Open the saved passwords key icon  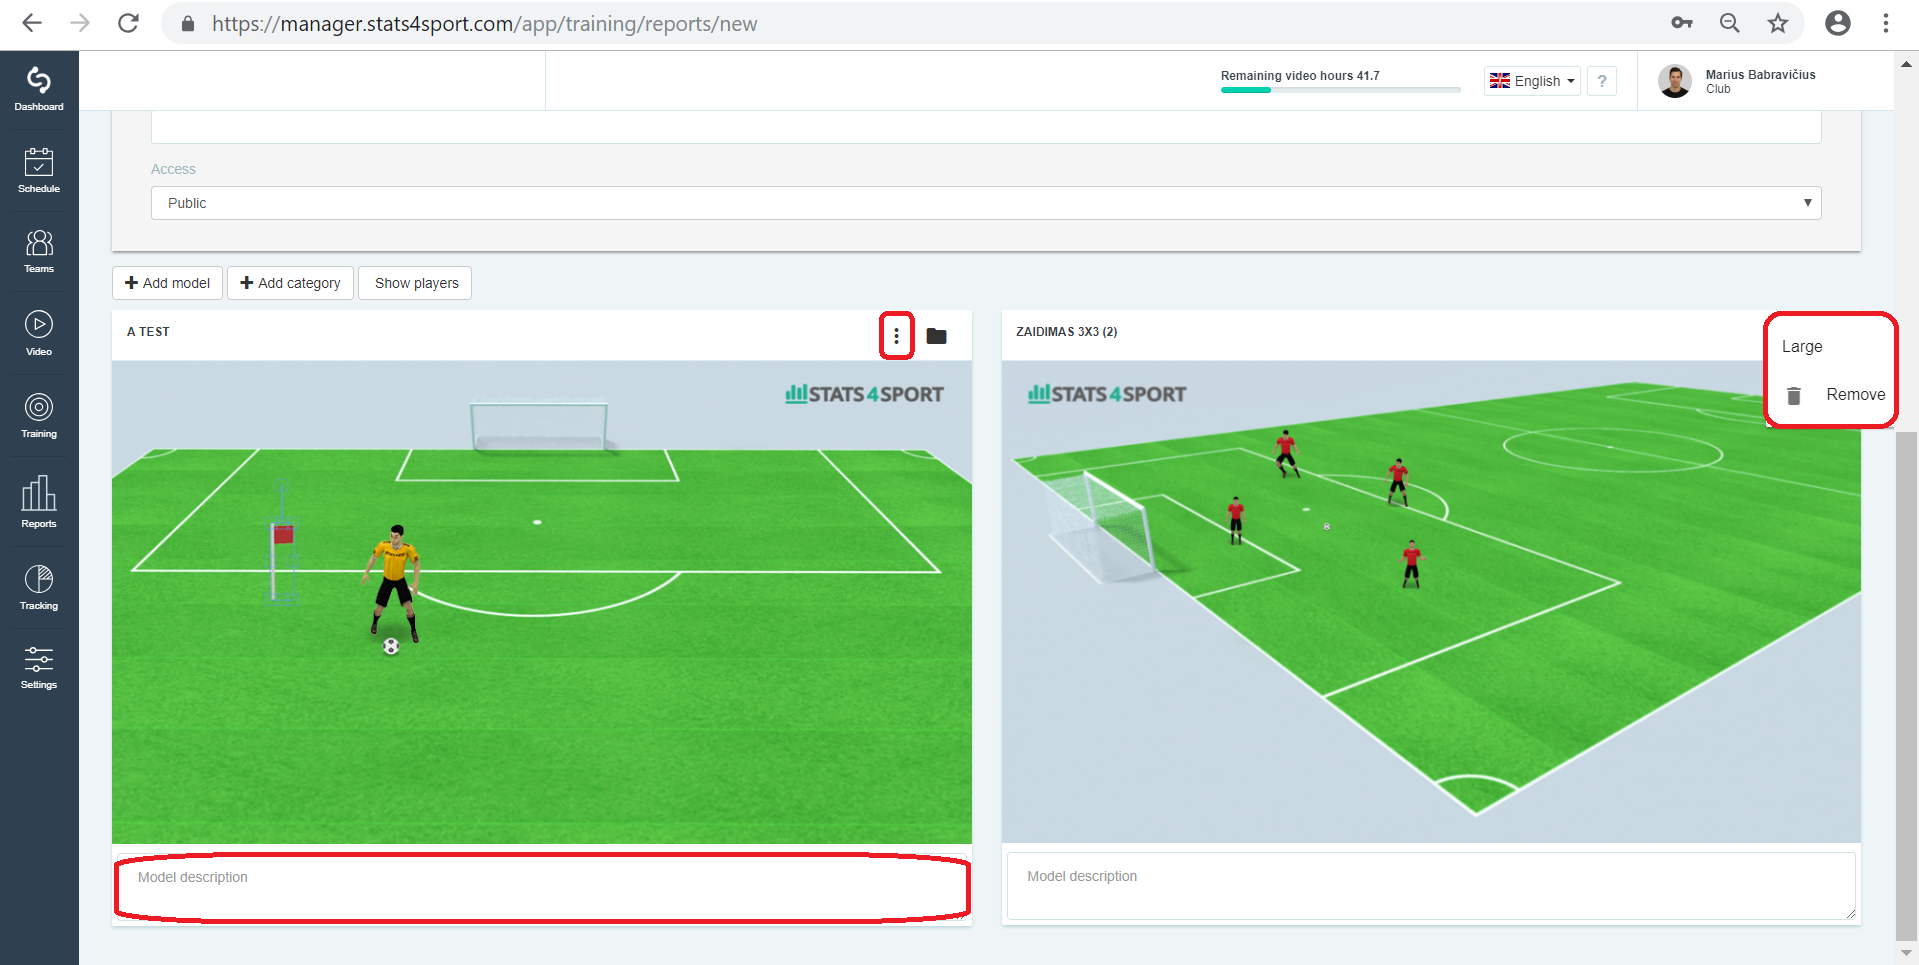[1682, 23]
